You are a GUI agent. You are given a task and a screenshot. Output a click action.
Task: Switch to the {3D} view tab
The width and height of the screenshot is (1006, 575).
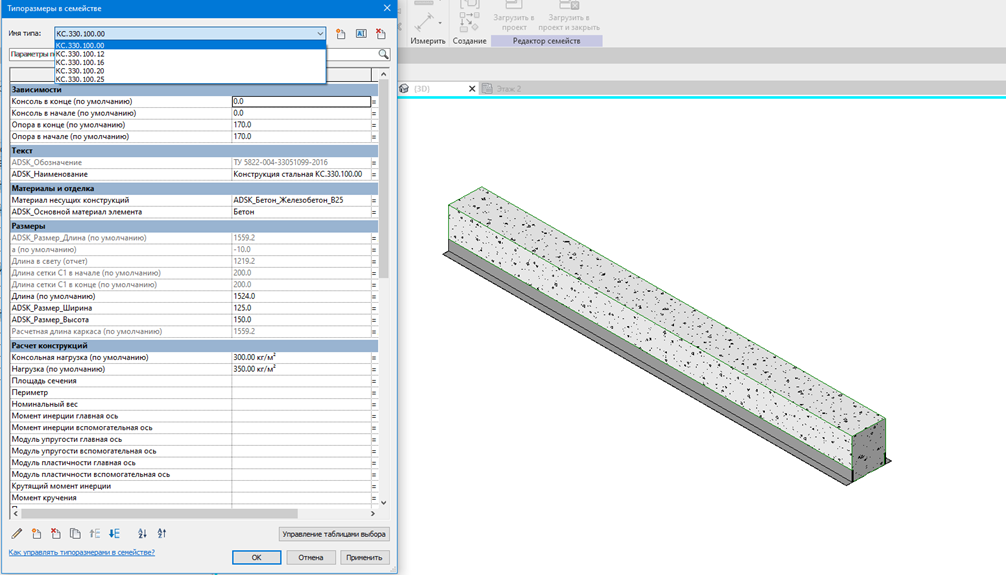click(438, 89)
